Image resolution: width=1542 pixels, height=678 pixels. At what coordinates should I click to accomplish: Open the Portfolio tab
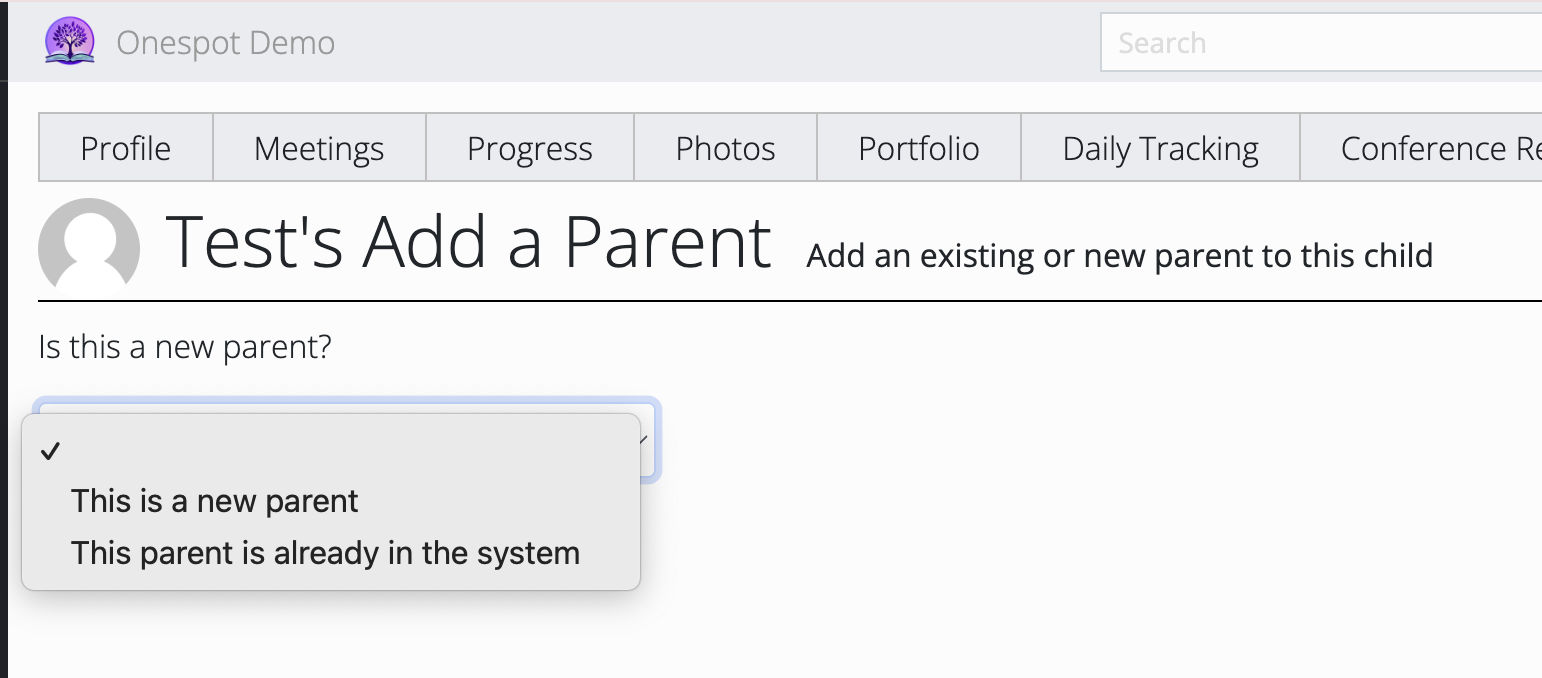point(918,148)
